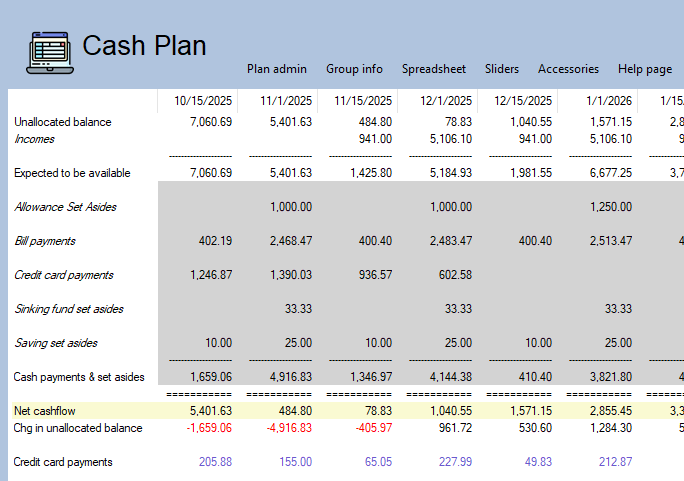Open the Plan admin menu

(277, 69)
